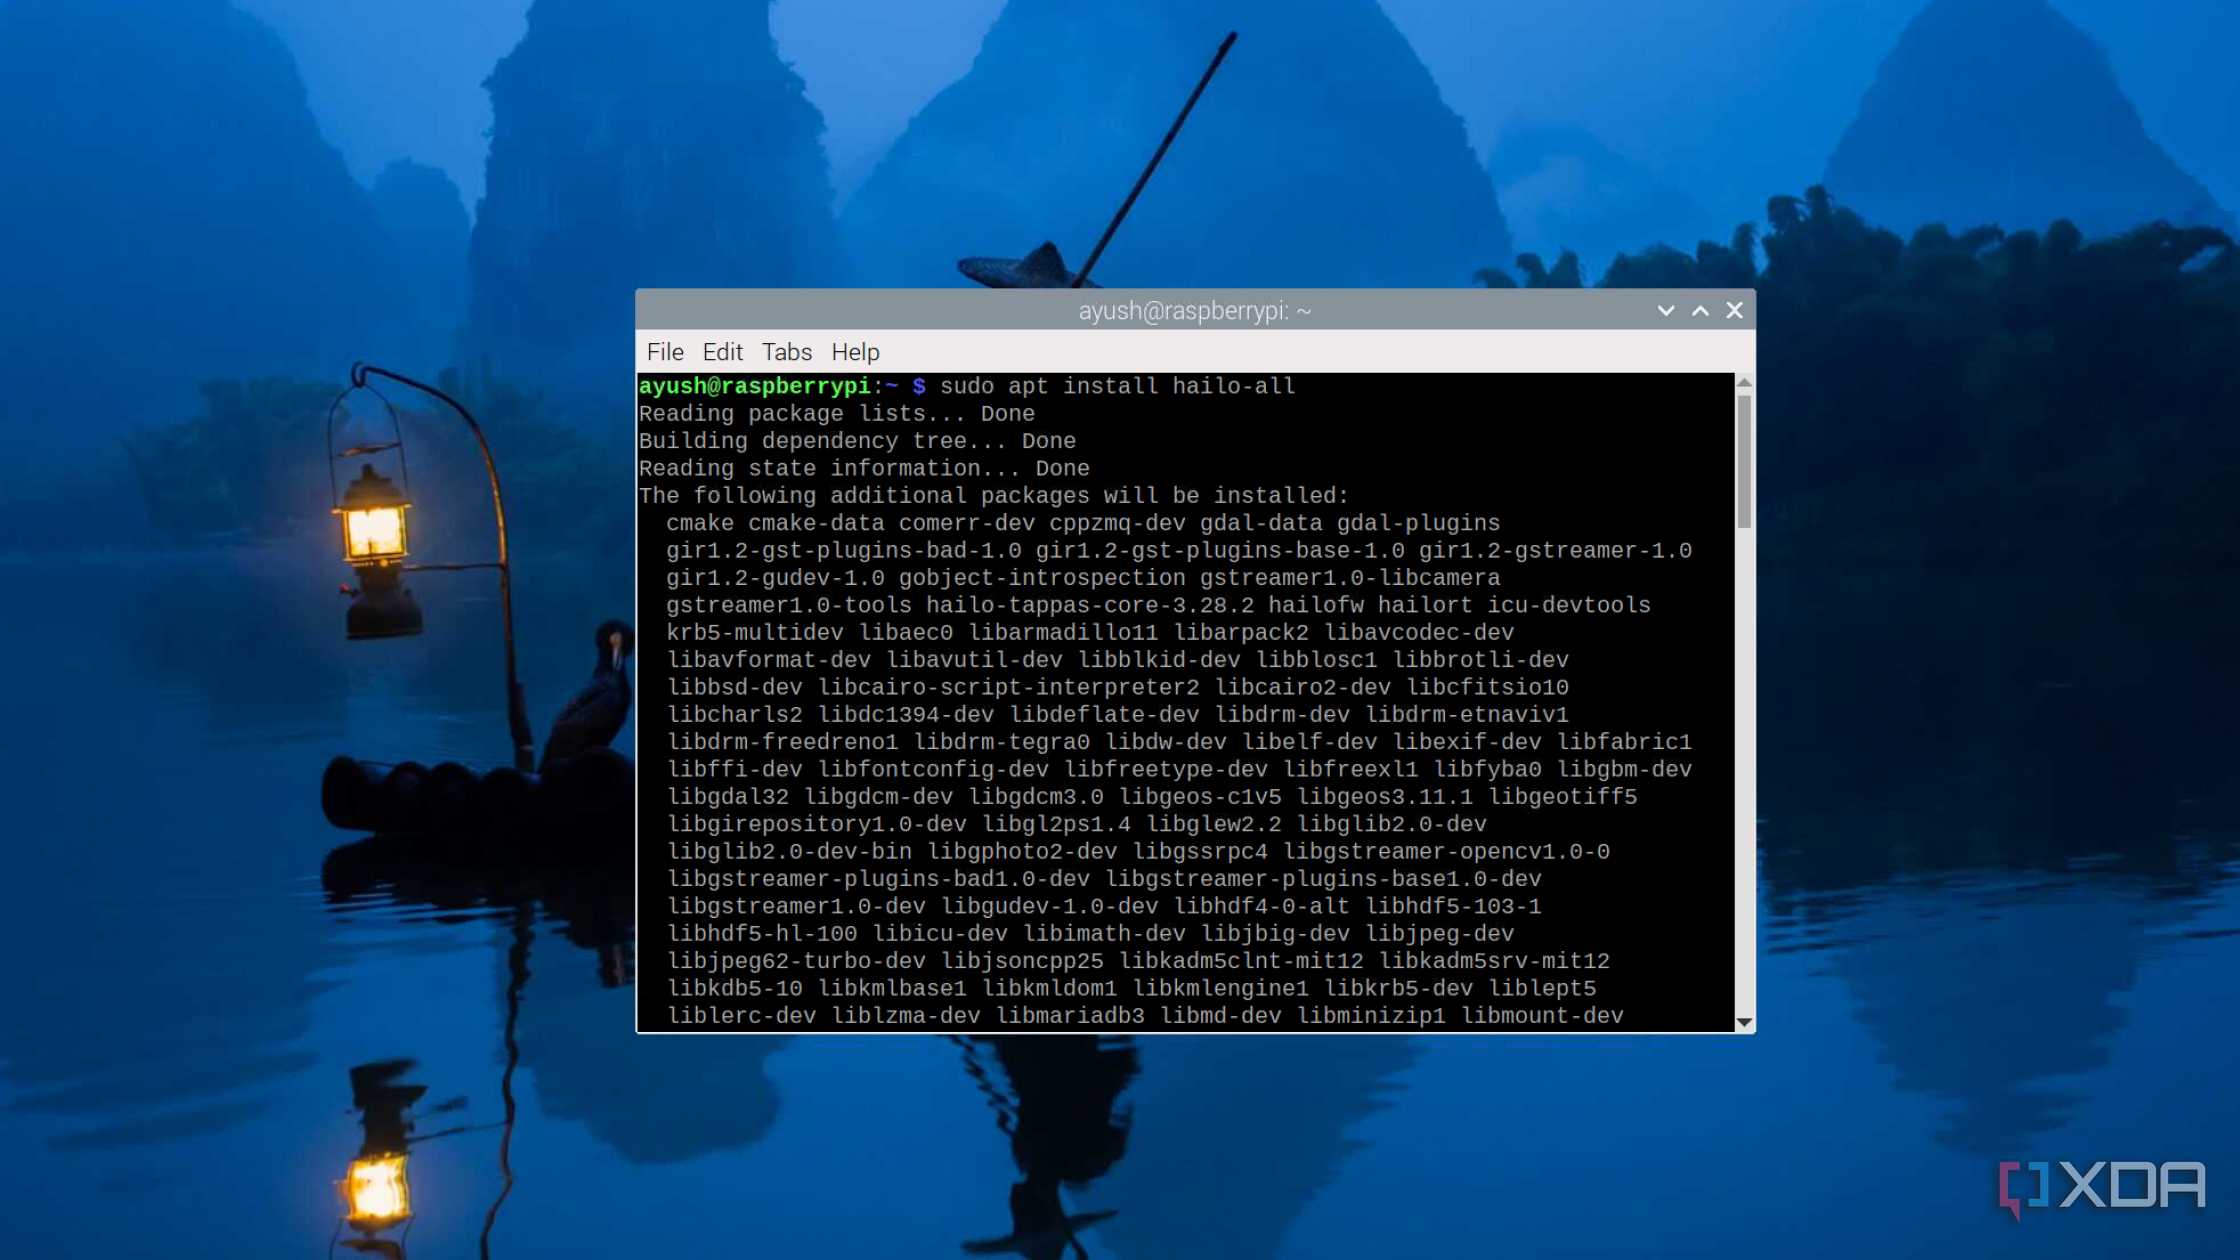This screenshot has width=2240, height=1260.
Task: Click the package name 'icu-devtools'
Action: click(x=1569, y=605)
